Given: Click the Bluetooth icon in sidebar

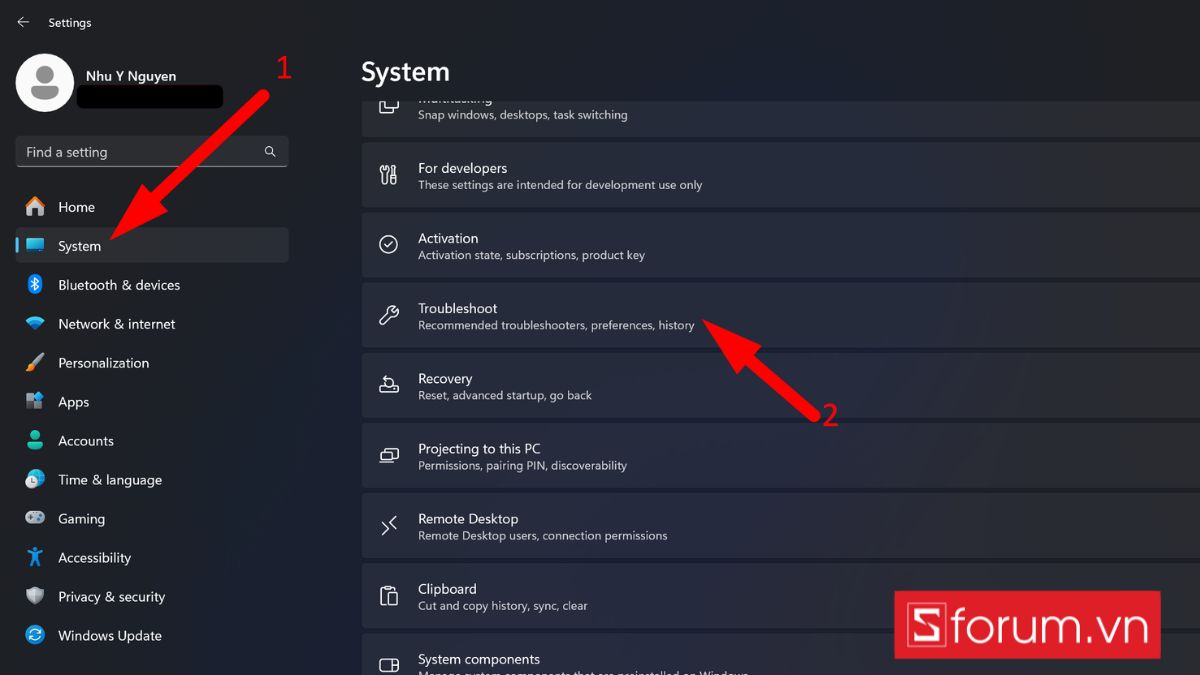Looking at the screenshot, I should point(35,285).
